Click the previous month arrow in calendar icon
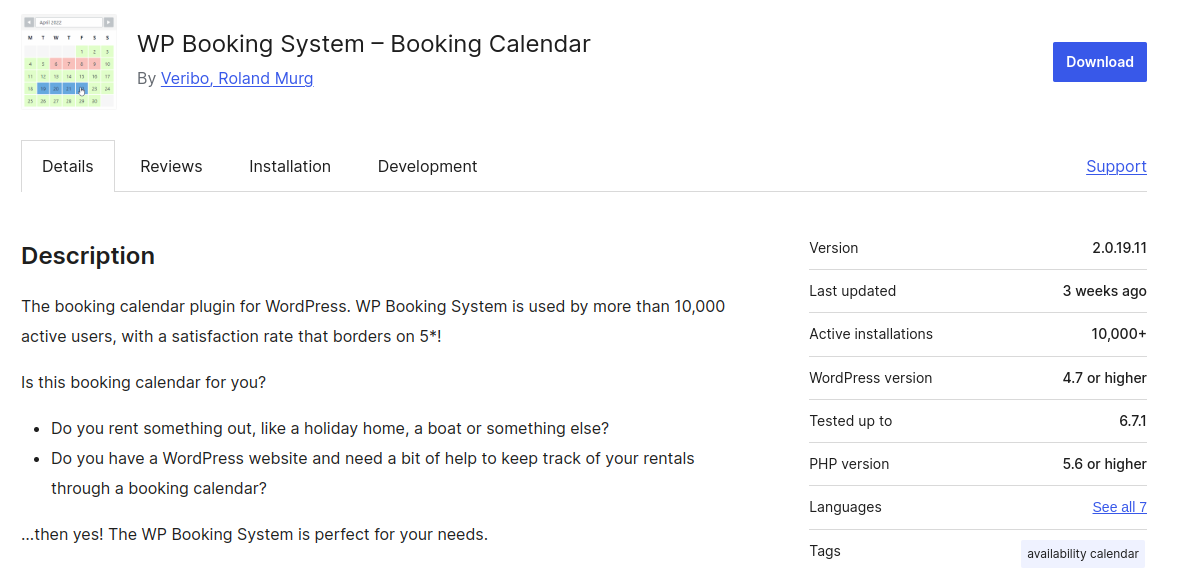This screenshot has width=1197, height=573. coord(29,22)
